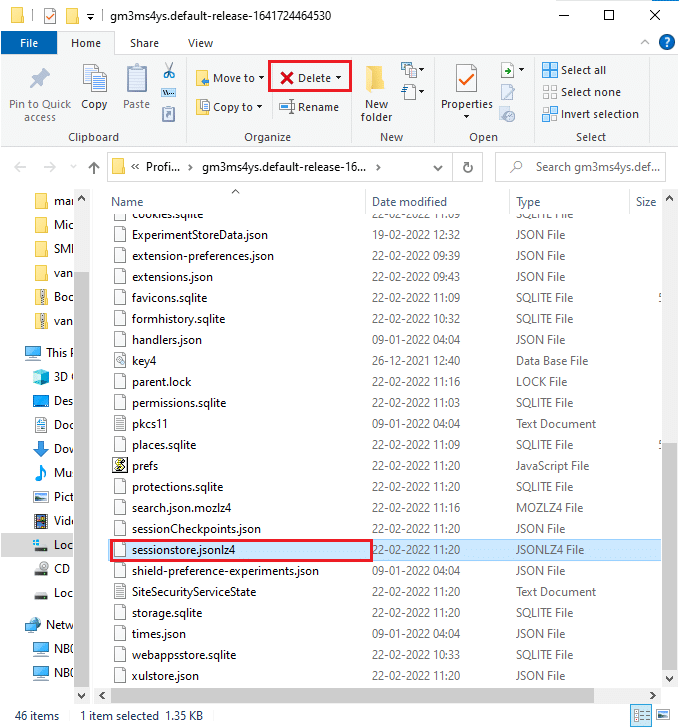This screenshot has height=728, width=680.
Task: Expand the Properties dropdown arrow
Action: point(466,117)
